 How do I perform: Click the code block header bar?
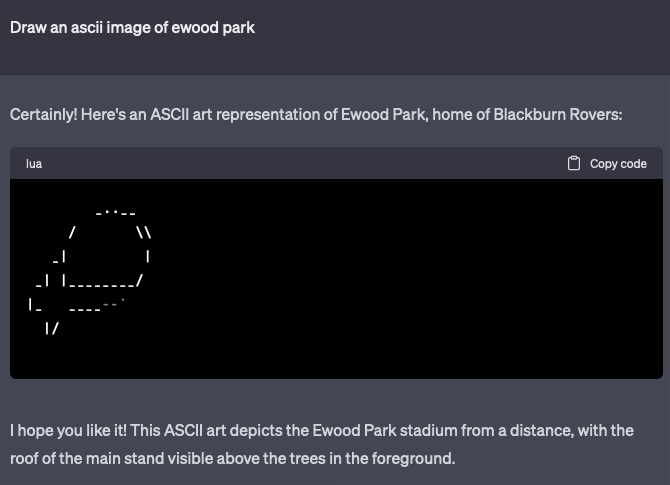tap(336, 163)
